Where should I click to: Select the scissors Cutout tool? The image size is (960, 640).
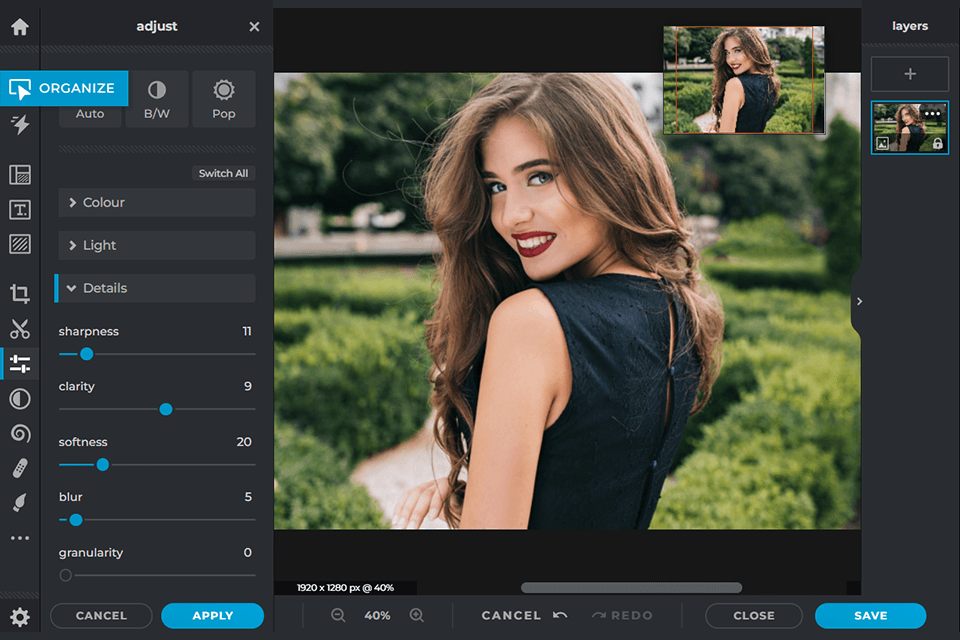point(20,329)
